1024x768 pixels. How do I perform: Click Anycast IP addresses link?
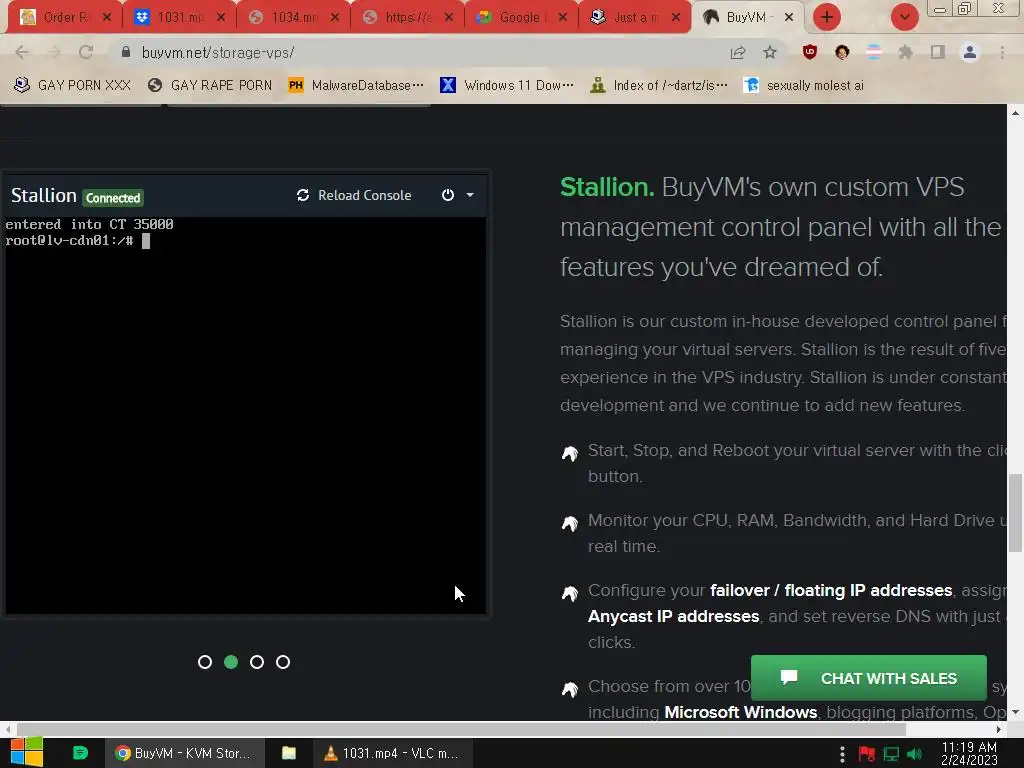pyautogui.click(x=673, y=616)
